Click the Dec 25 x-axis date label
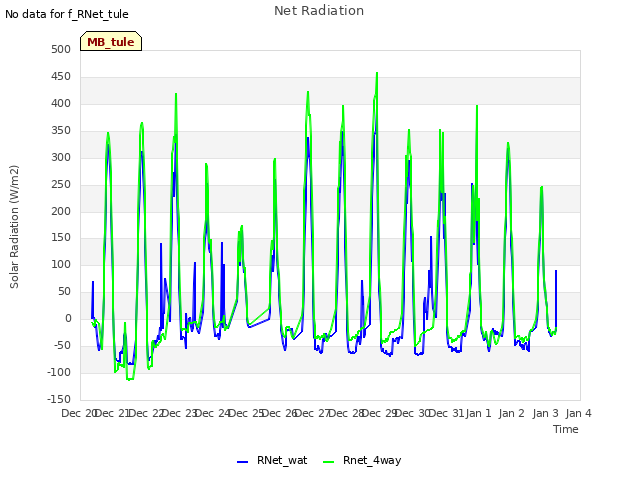This screenshot has width=640, height=480. click(x=246, y=413)
